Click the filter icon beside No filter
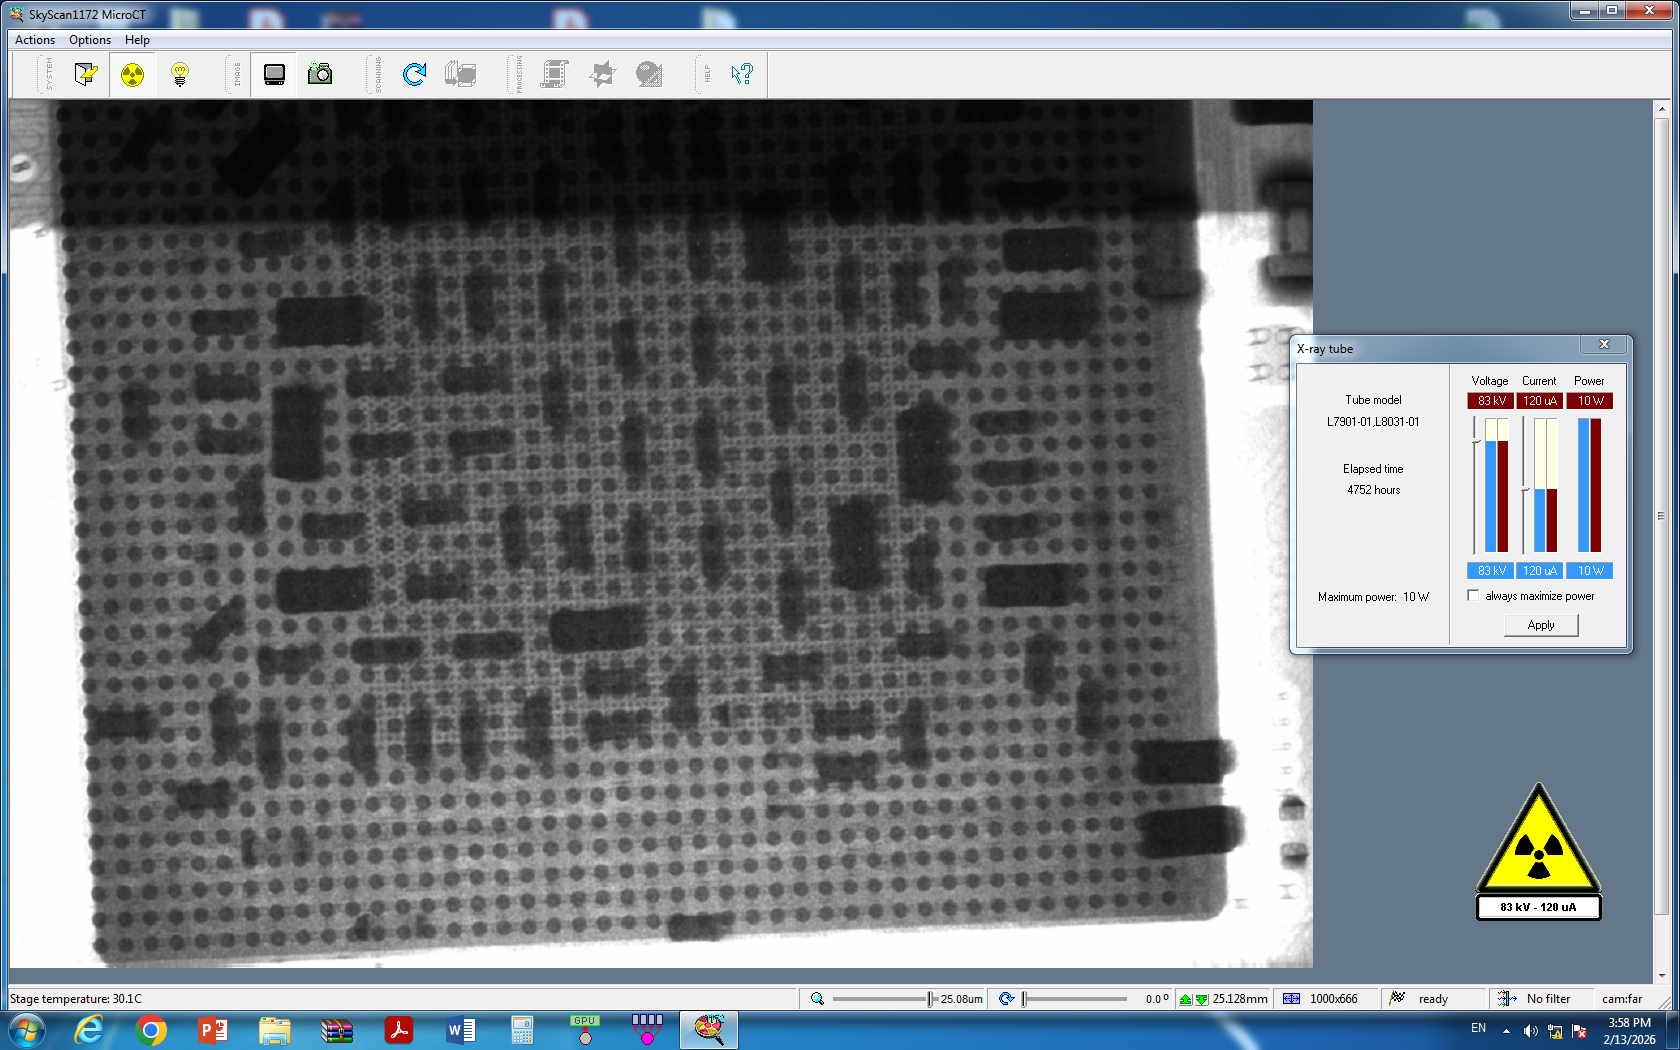This screenshot has height=1050, width=1680. point(1507,999)
